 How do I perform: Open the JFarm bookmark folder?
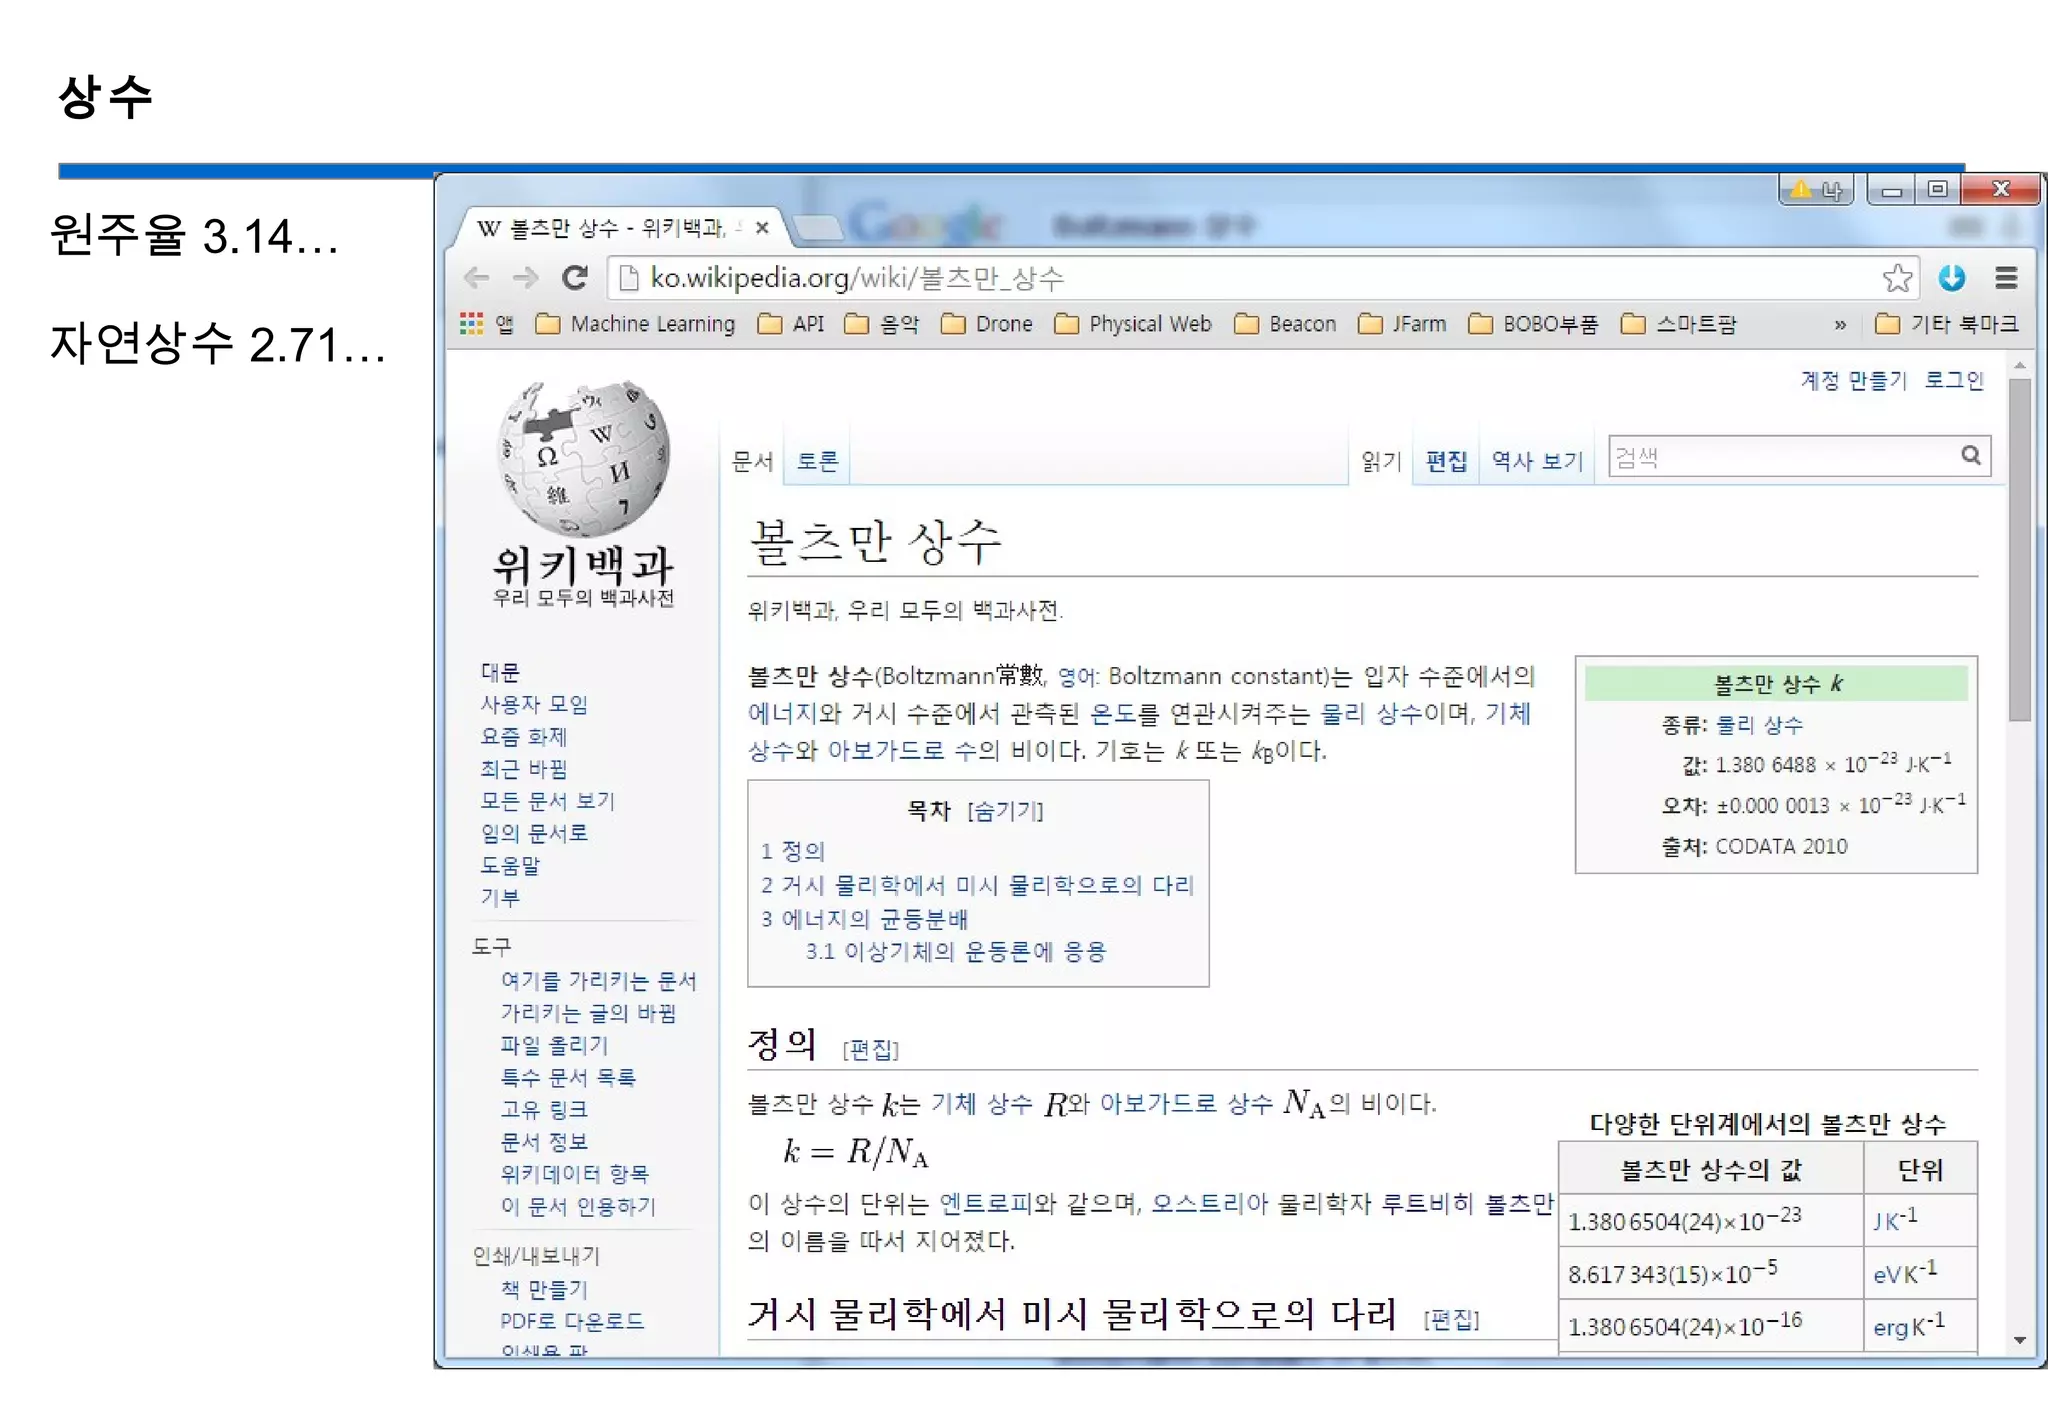pyautogui.click(x=1402, y=324)
